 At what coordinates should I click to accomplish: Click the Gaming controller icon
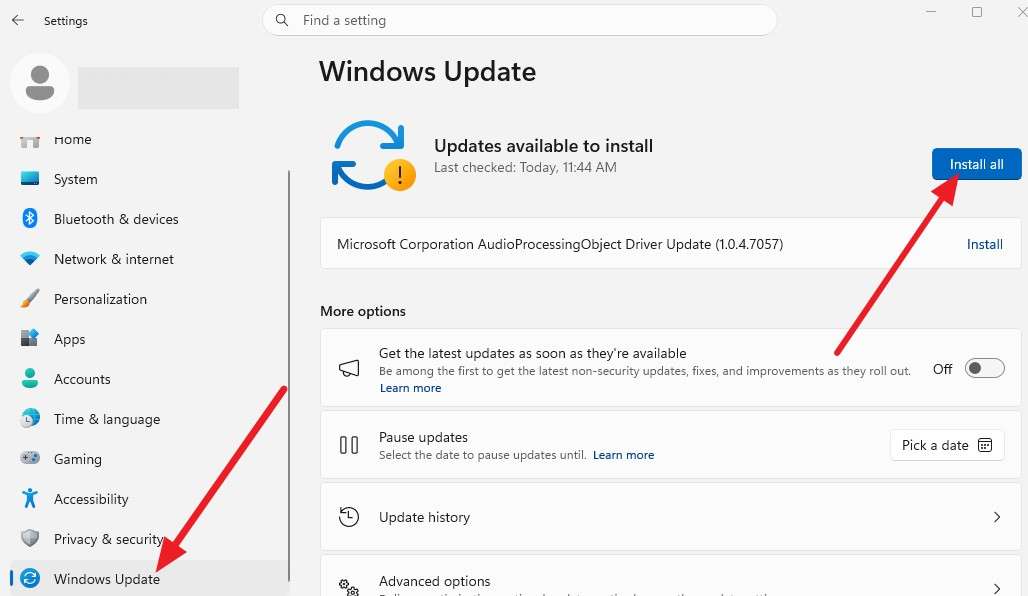point(30,458)
